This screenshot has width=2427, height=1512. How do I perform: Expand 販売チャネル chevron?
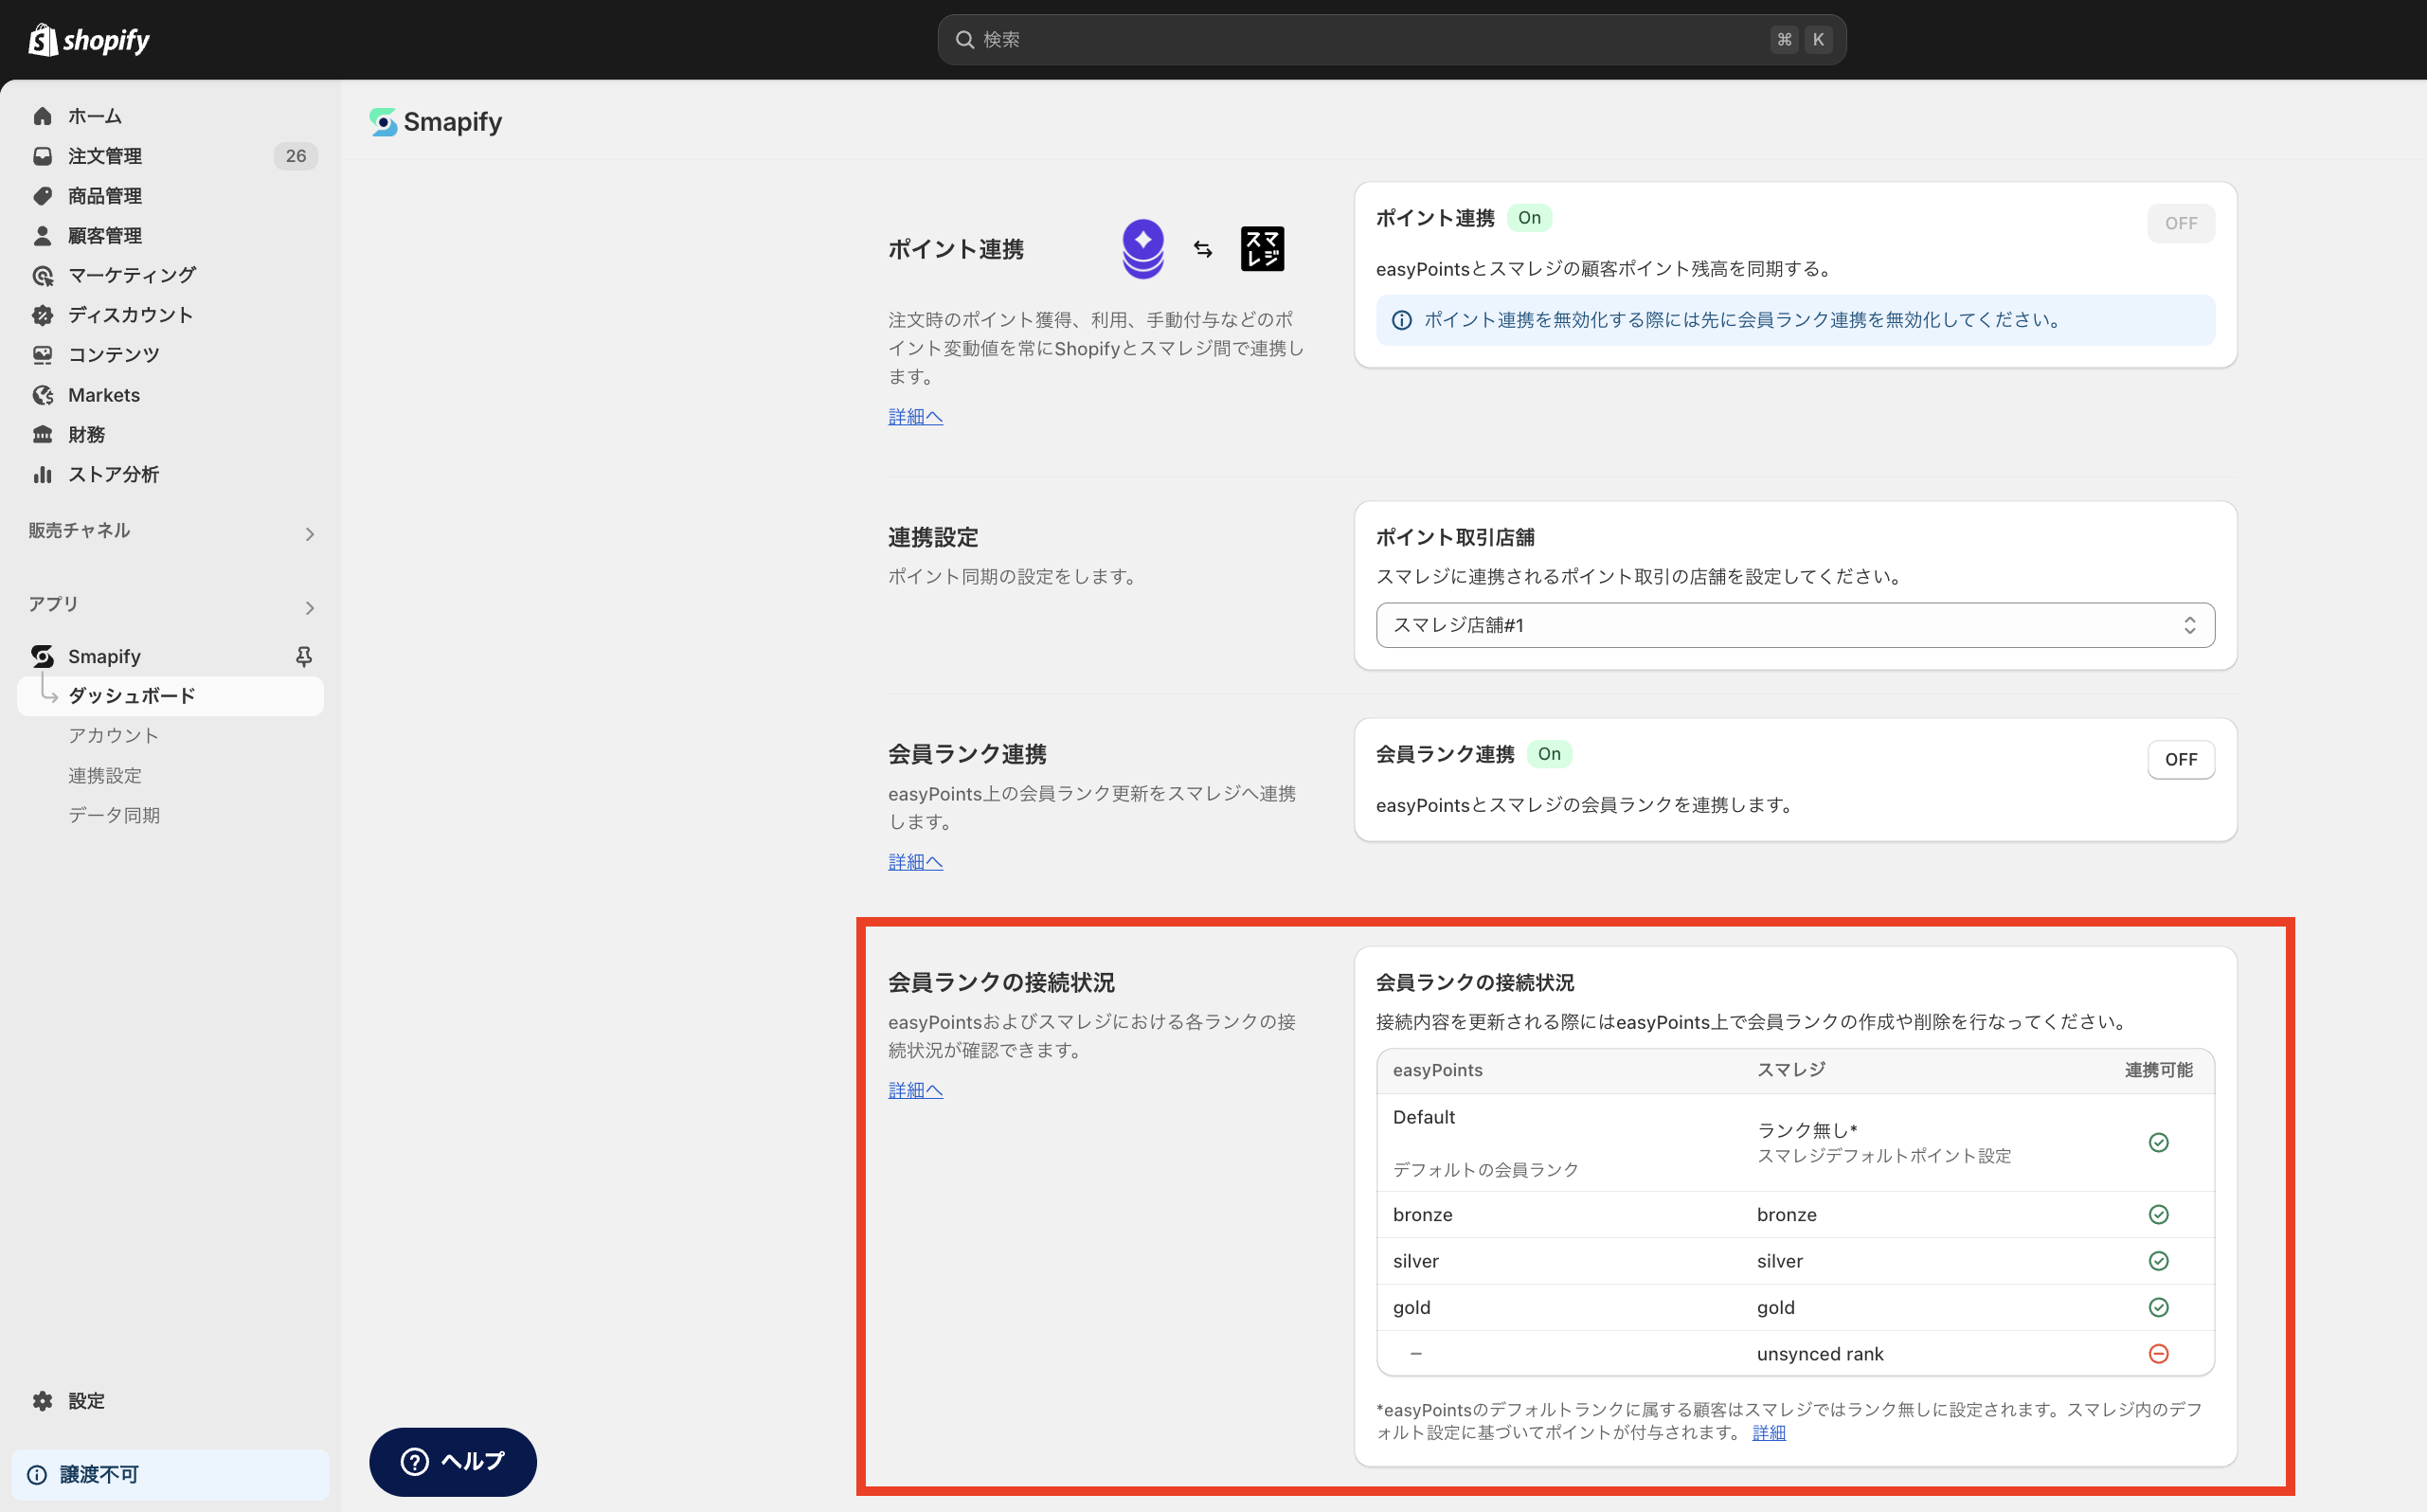point(309,534)
